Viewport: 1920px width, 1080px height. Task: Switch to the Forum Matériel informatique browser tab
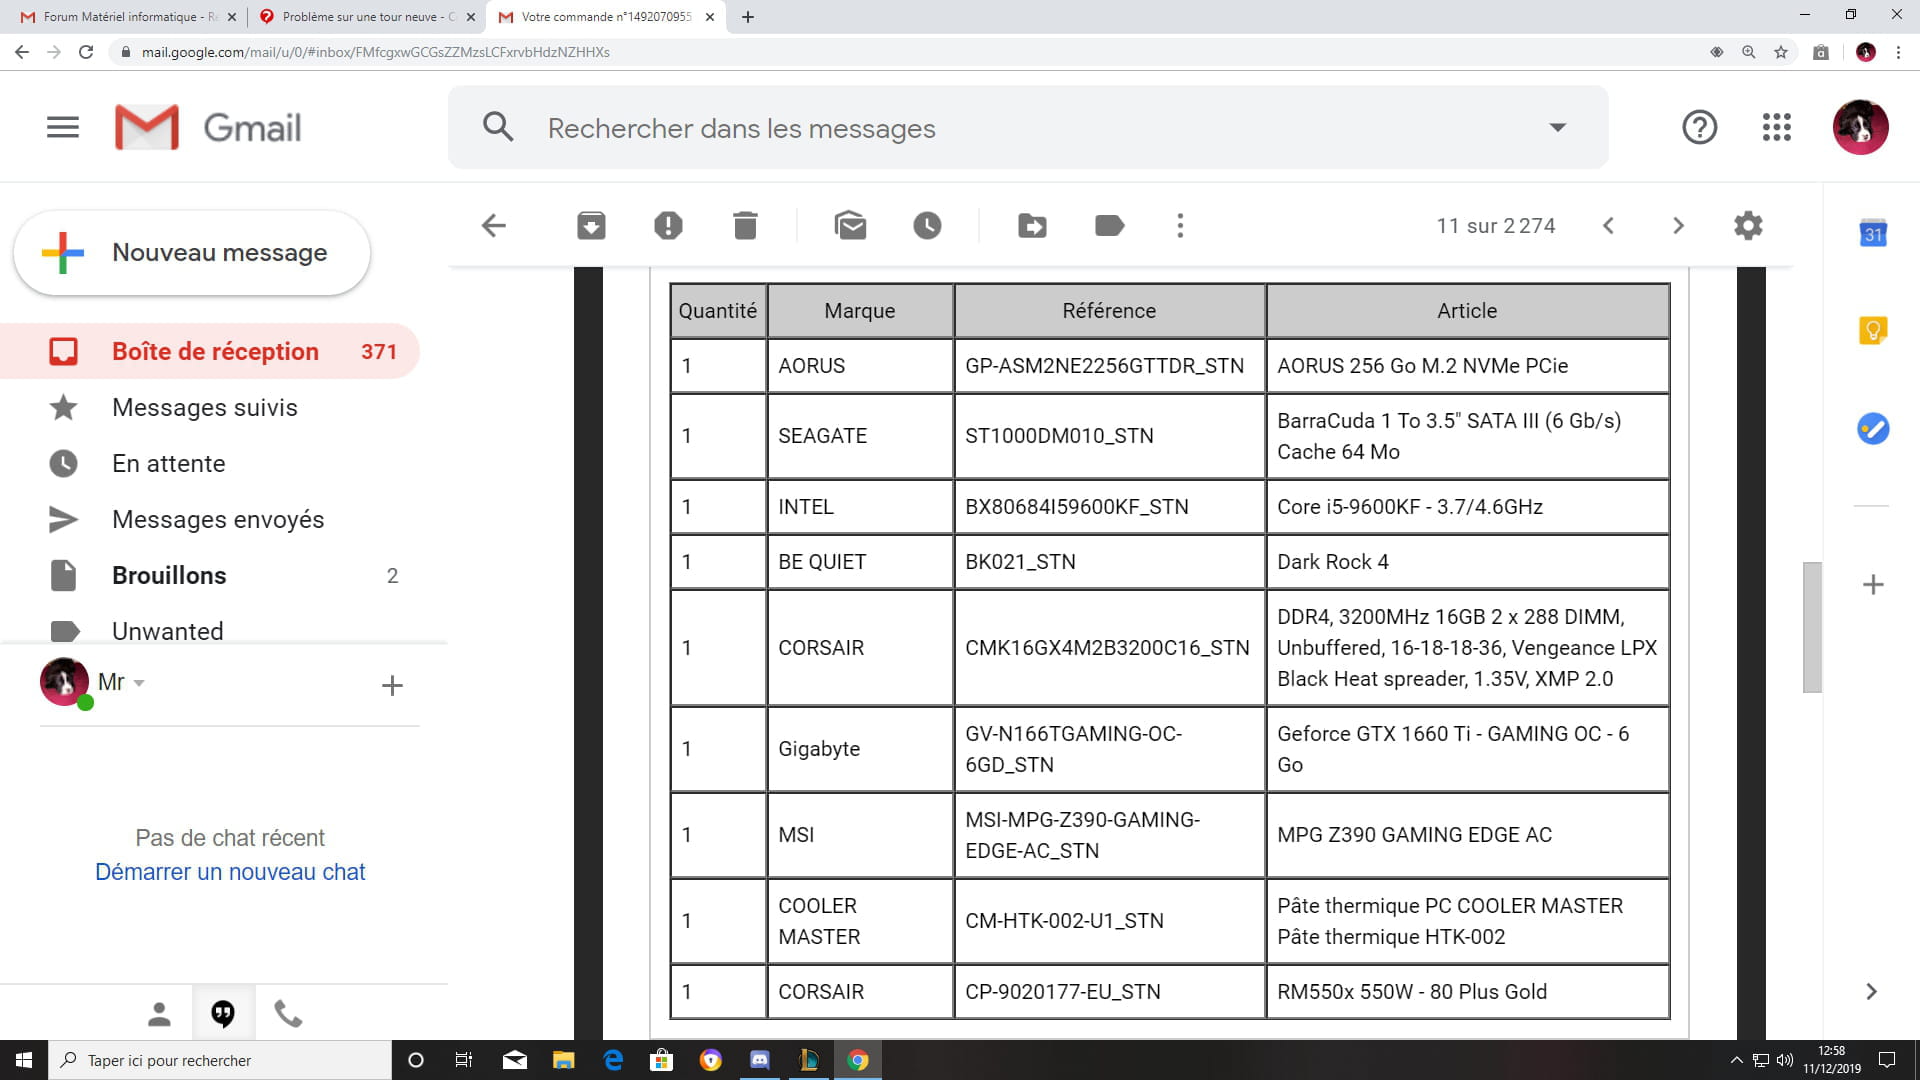(120, 17)
